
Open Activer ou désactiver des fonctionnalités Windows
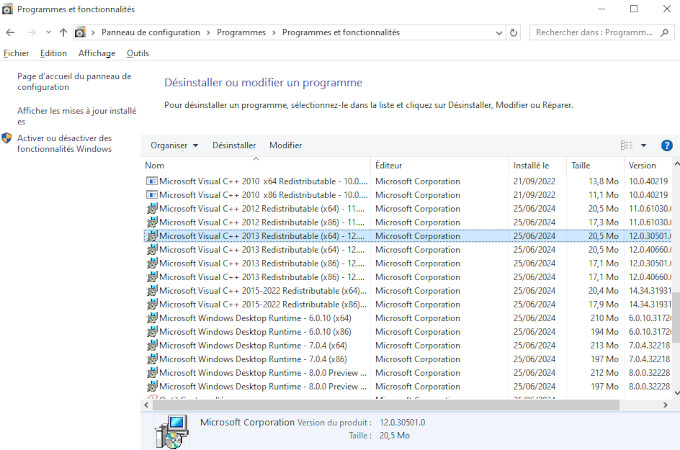(x=65, y=143)
